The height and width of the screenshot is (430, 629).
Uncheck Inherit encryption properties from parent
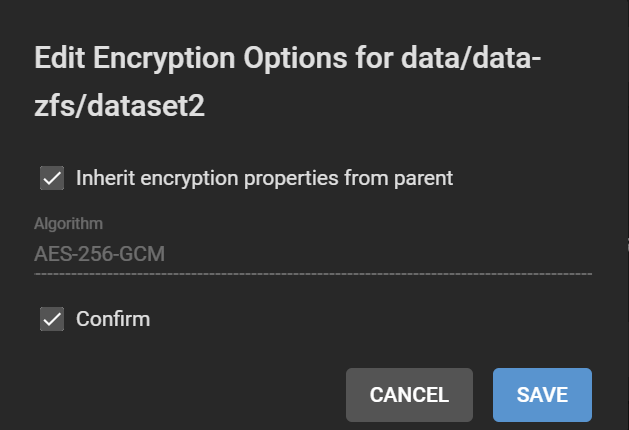coord(52,179)
